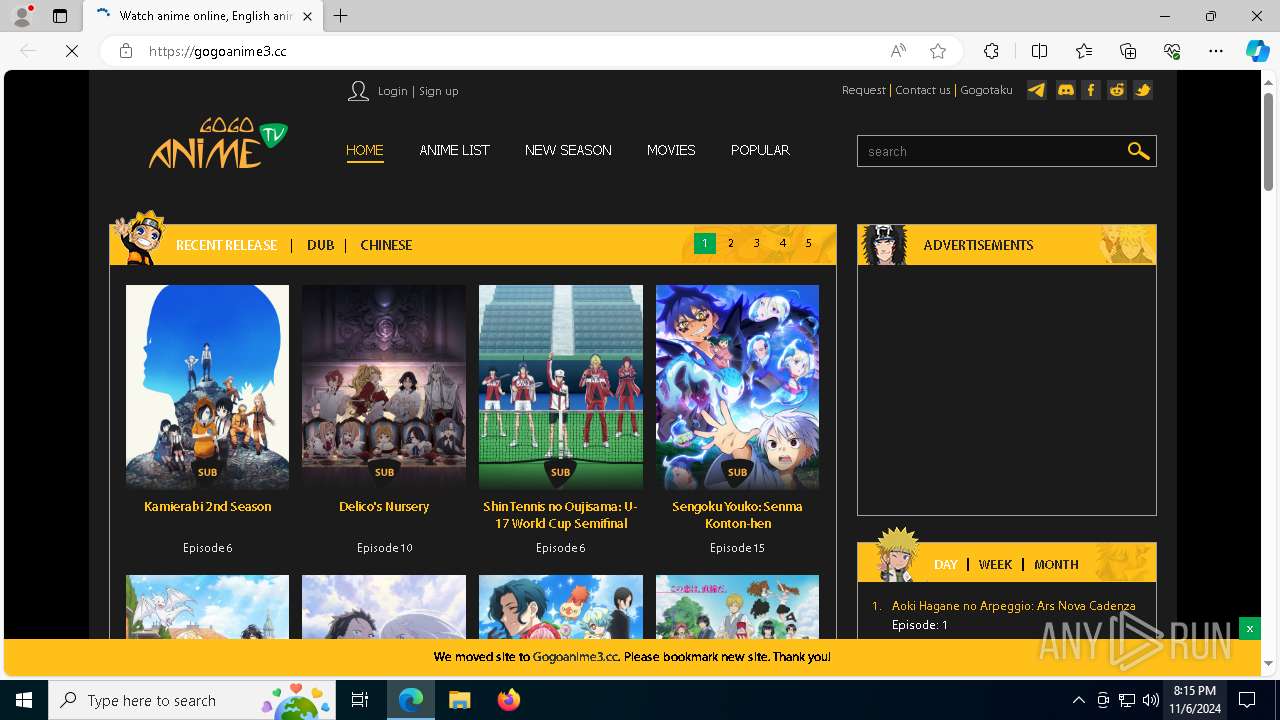Image resolution: width=1280 pixels, height=720 pixels.
Task: Switch to CHINESE tab
Action: click(x=386, y=245)
